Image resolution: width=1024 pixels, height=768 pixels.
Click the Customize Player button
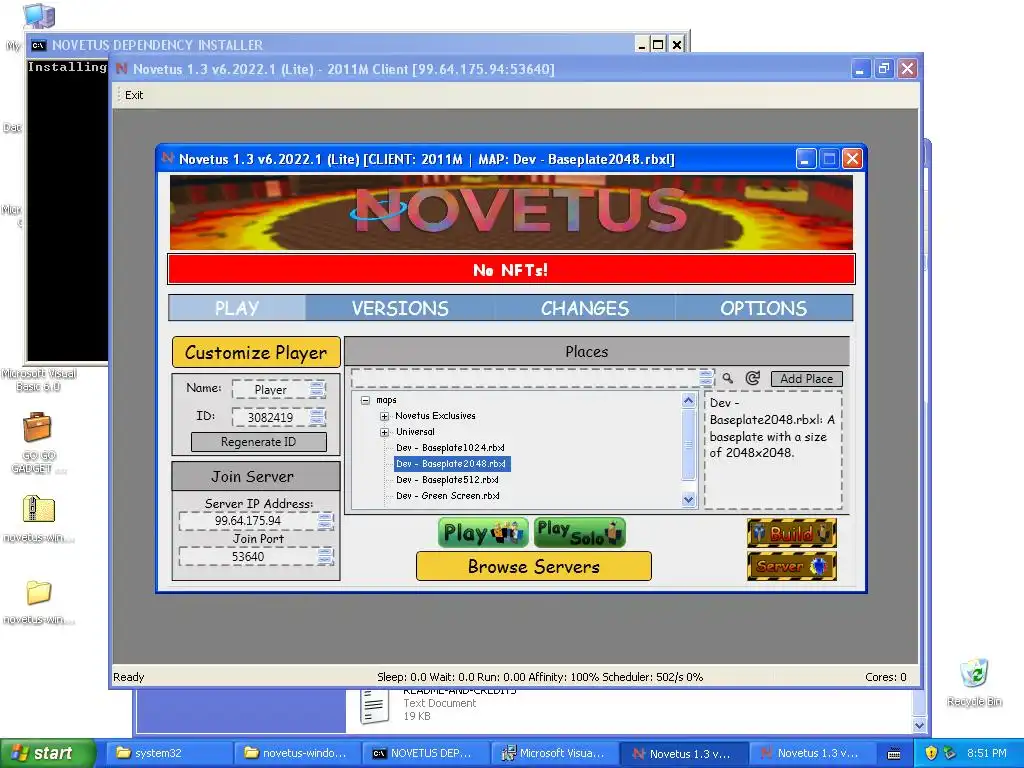[x=256, y=353]
